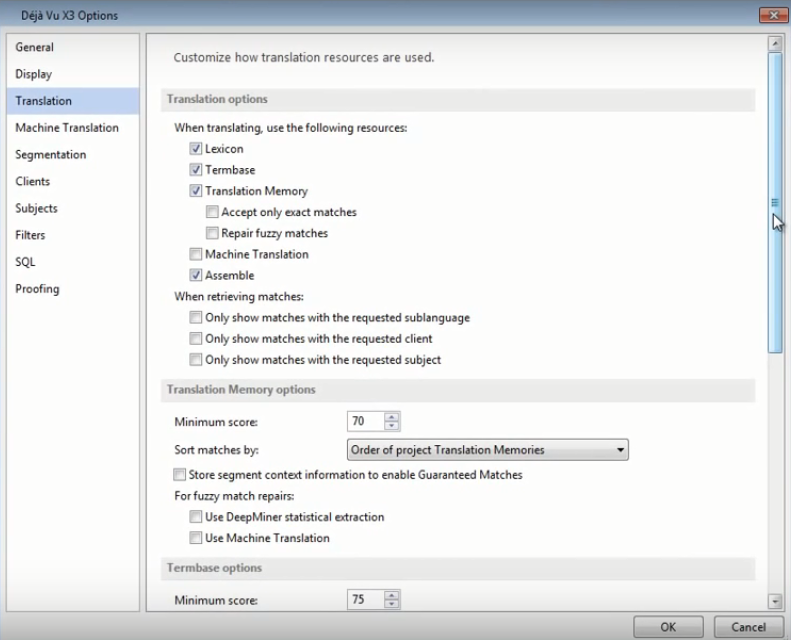The image size is (791, 640).
Task: Open the SQL options page
Action: click(x=73, y=261)
